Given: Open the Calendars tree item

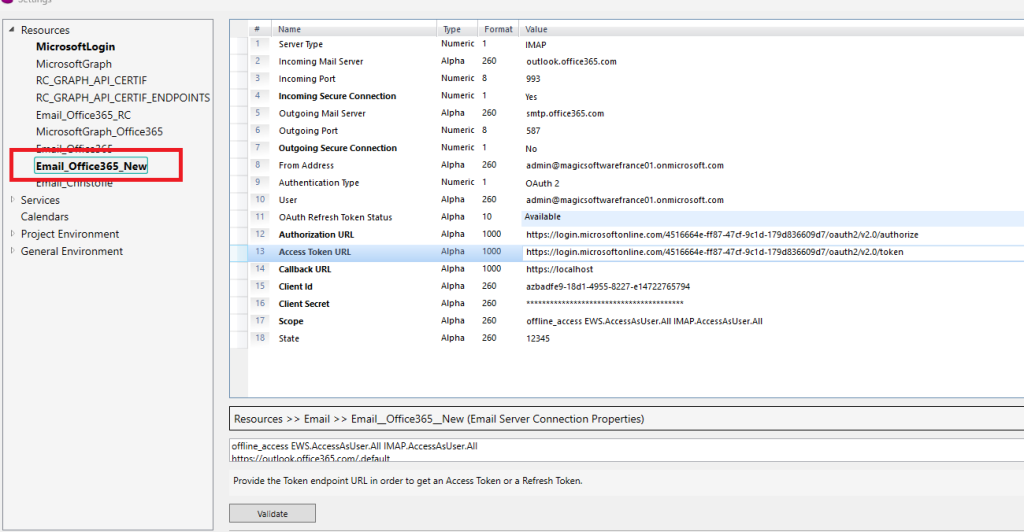Looking at the screenshot, I should pos(45,217).
